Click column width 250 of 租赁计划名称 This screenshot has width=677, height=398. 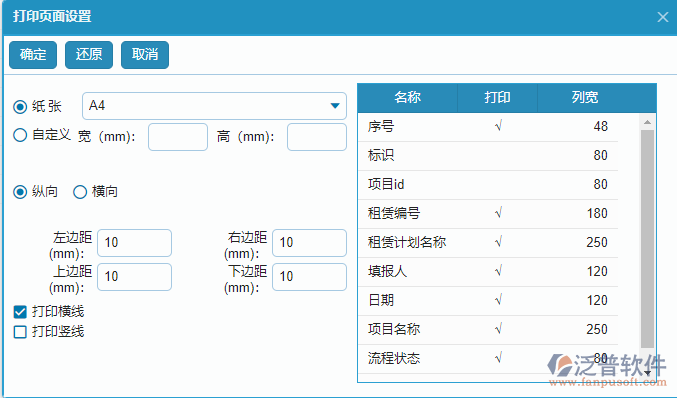(x=597, y=242)
